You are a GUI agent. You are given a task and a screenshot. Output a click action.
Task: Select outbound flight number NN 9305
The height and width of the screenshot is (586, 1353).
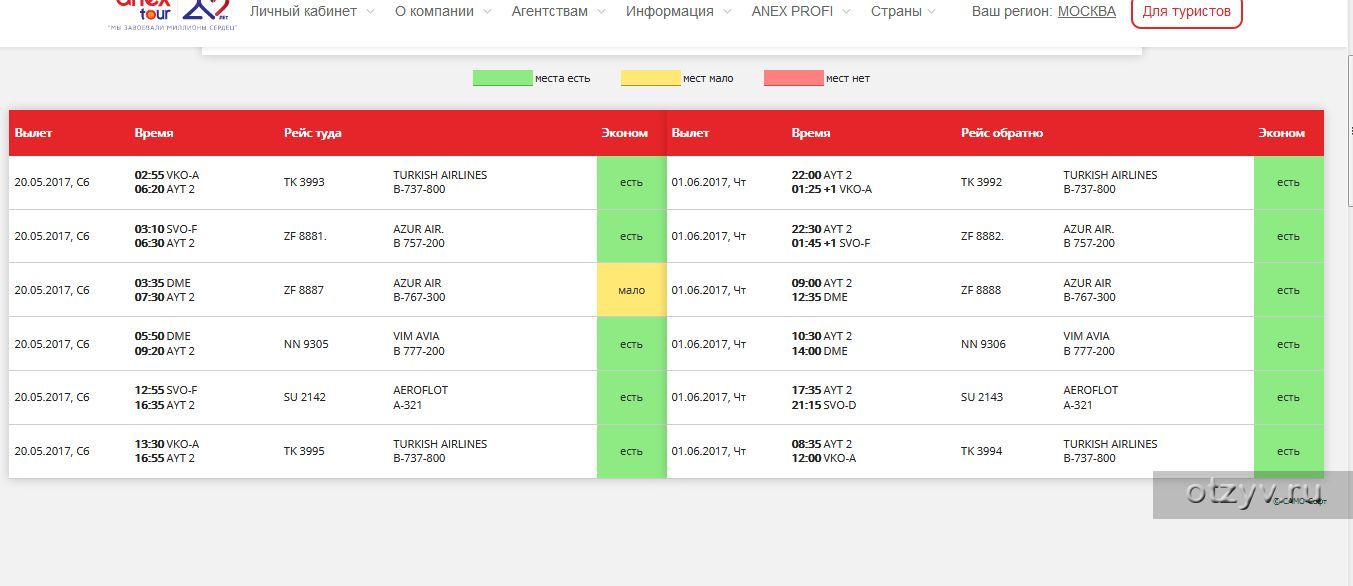point(306,344)
